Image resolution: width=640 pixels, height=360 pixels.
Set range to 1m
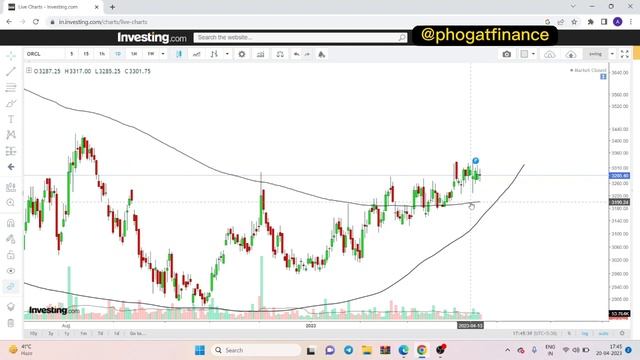tap(83, 333)
